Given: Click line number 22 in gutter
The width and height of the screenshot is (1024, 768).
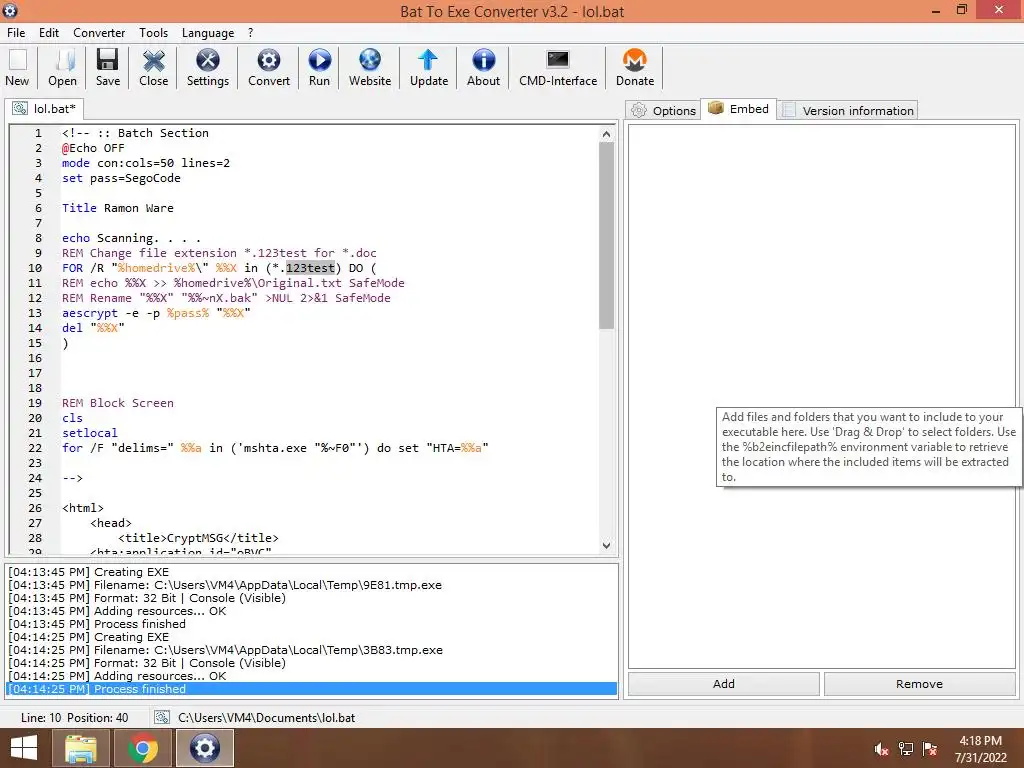Looking at the screenshot, I should click(x=35, y=448).
